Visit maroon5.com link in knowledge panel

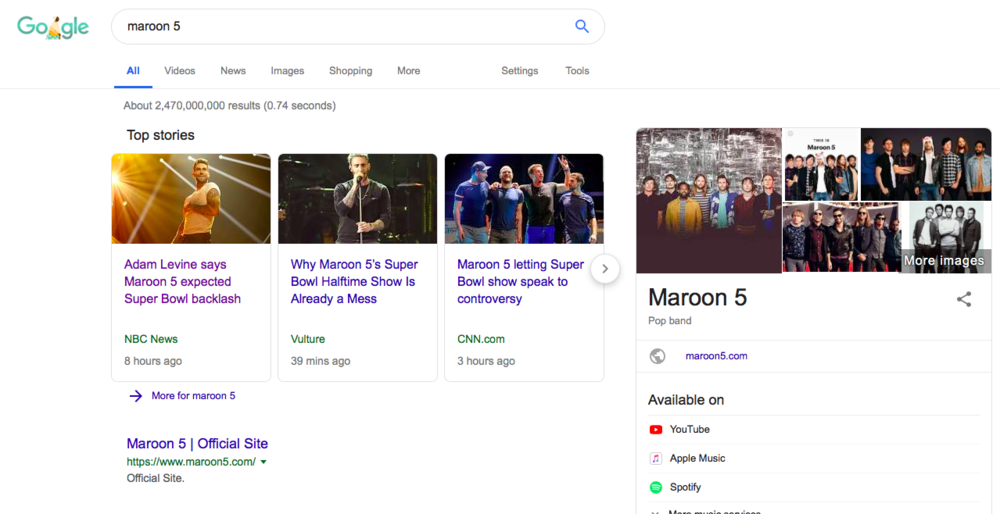[716, 356]
